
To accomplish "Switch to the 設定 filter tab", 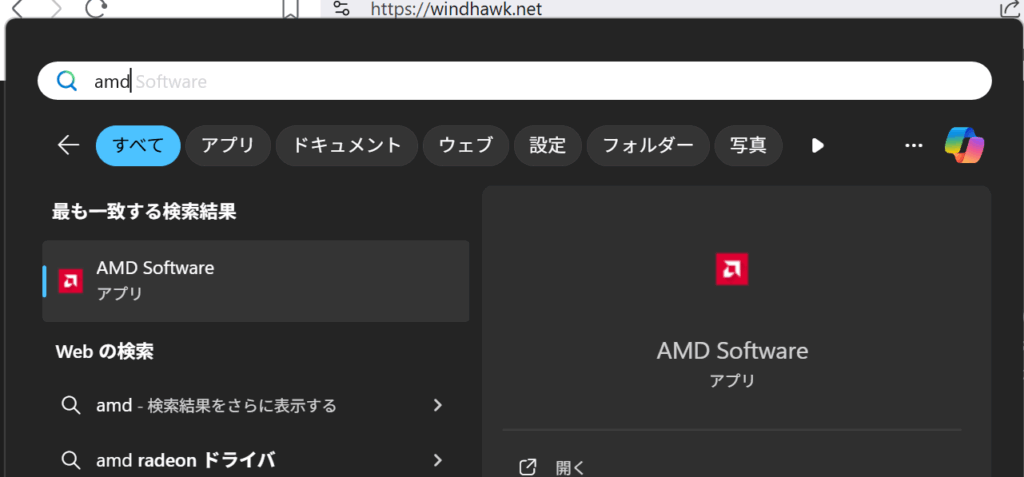I will pyautogui.click(x=548, y=145).
